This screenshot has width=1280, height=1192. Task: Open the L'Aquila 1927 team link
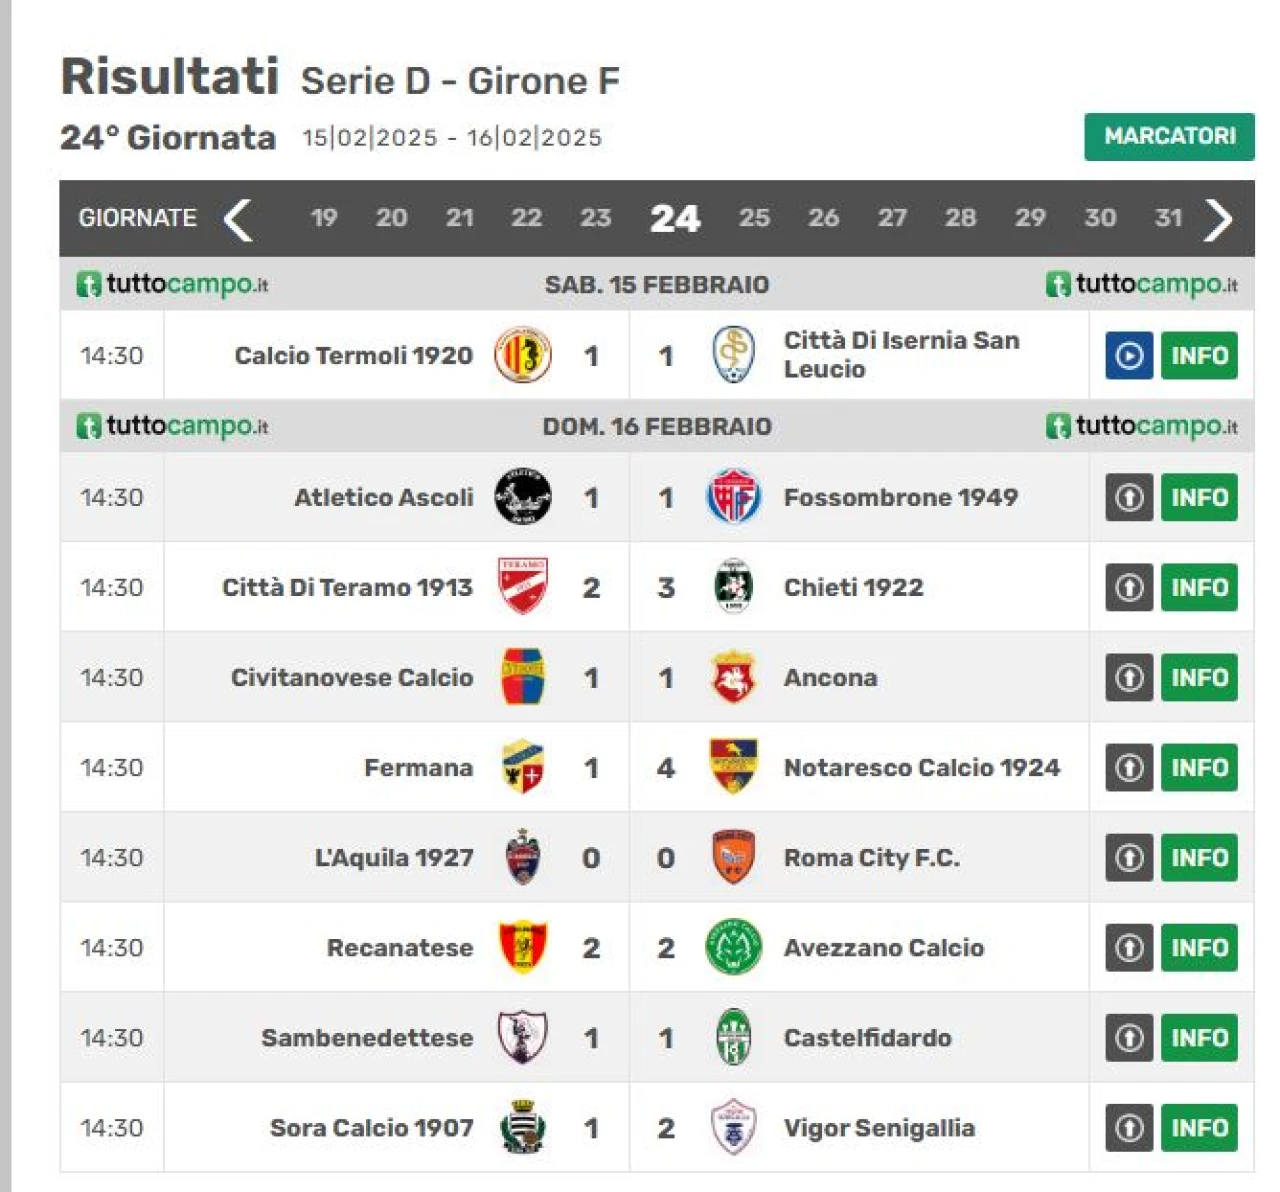click(x=394, y=858)
